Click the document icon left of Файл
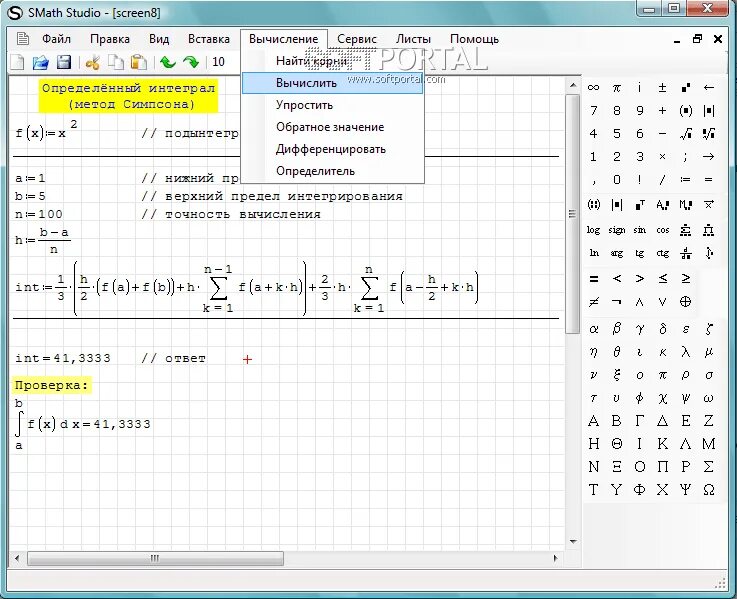Screen dimensions: 737x599 (23, 39)
